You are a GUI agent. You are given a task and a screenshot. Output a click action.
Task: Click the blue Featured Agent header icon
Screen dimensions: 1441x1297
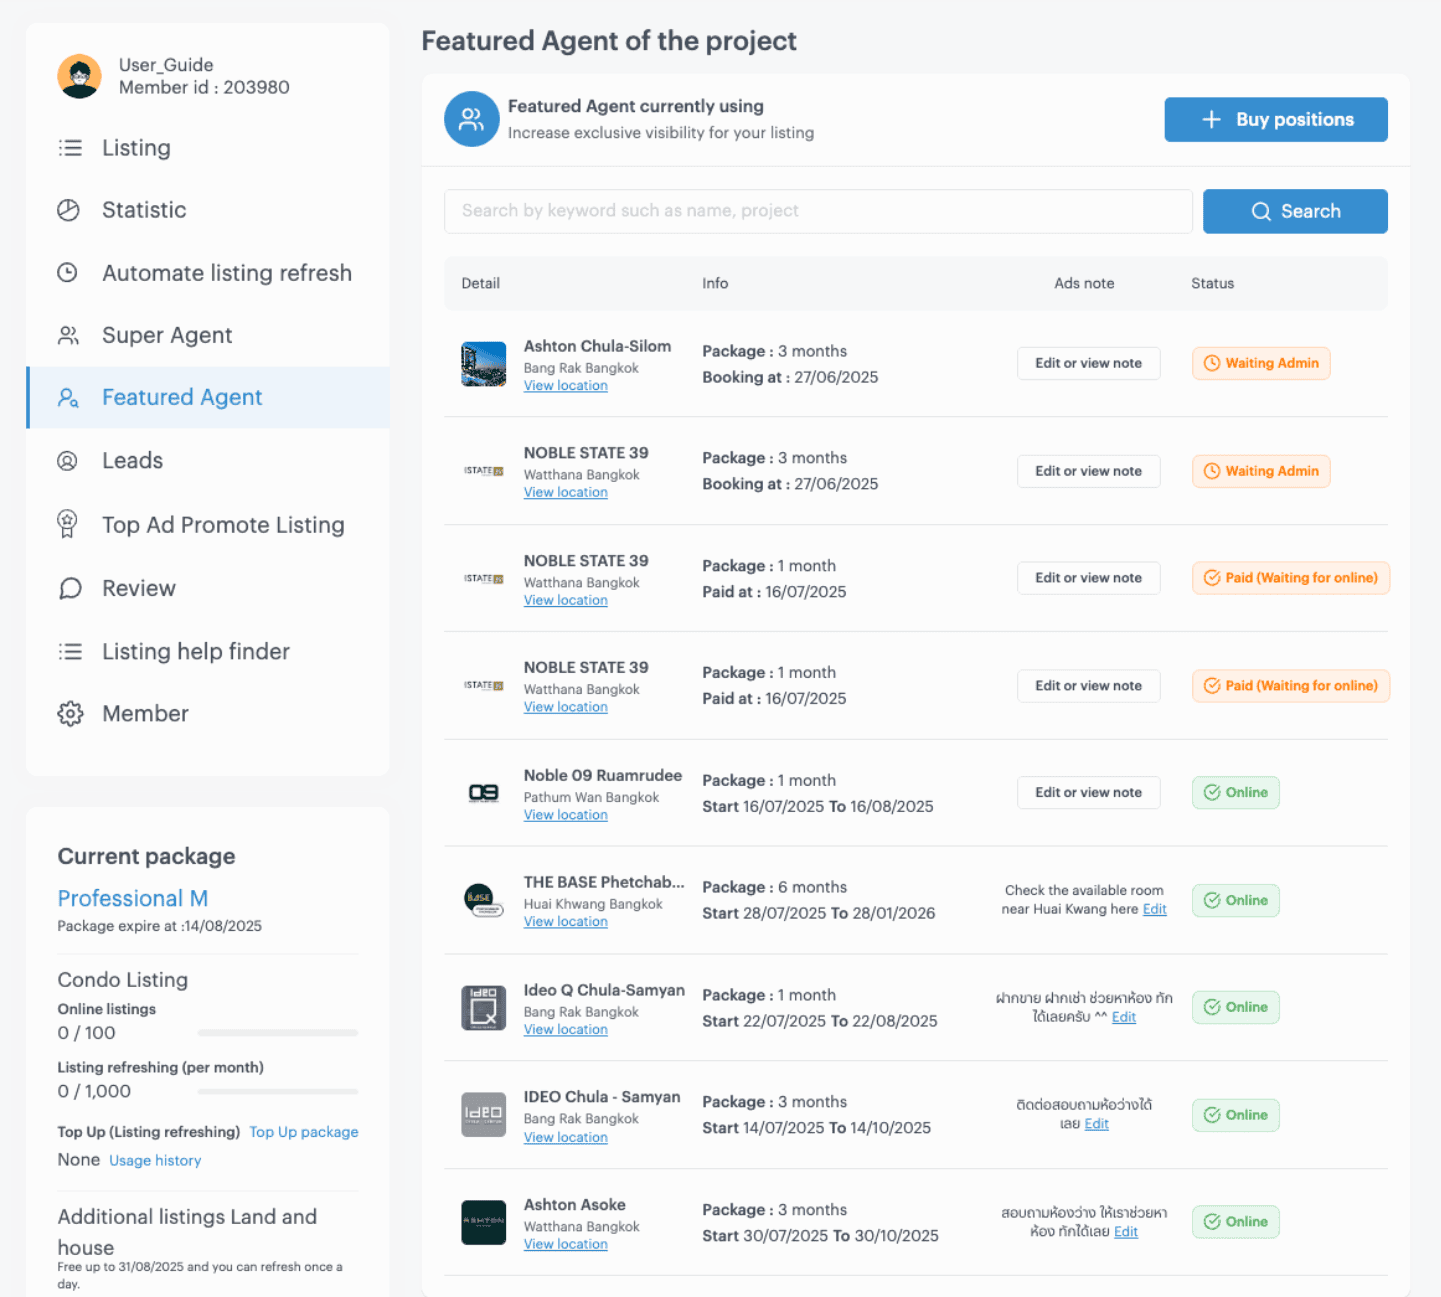tap(472, 119)
